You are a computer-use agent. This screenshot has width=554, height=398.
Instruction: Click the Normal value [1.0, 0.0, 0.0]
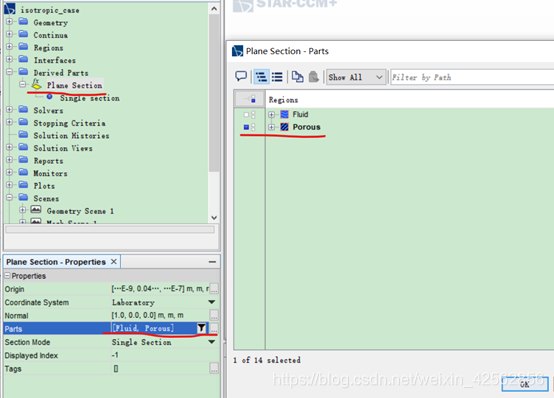point(147,315)
